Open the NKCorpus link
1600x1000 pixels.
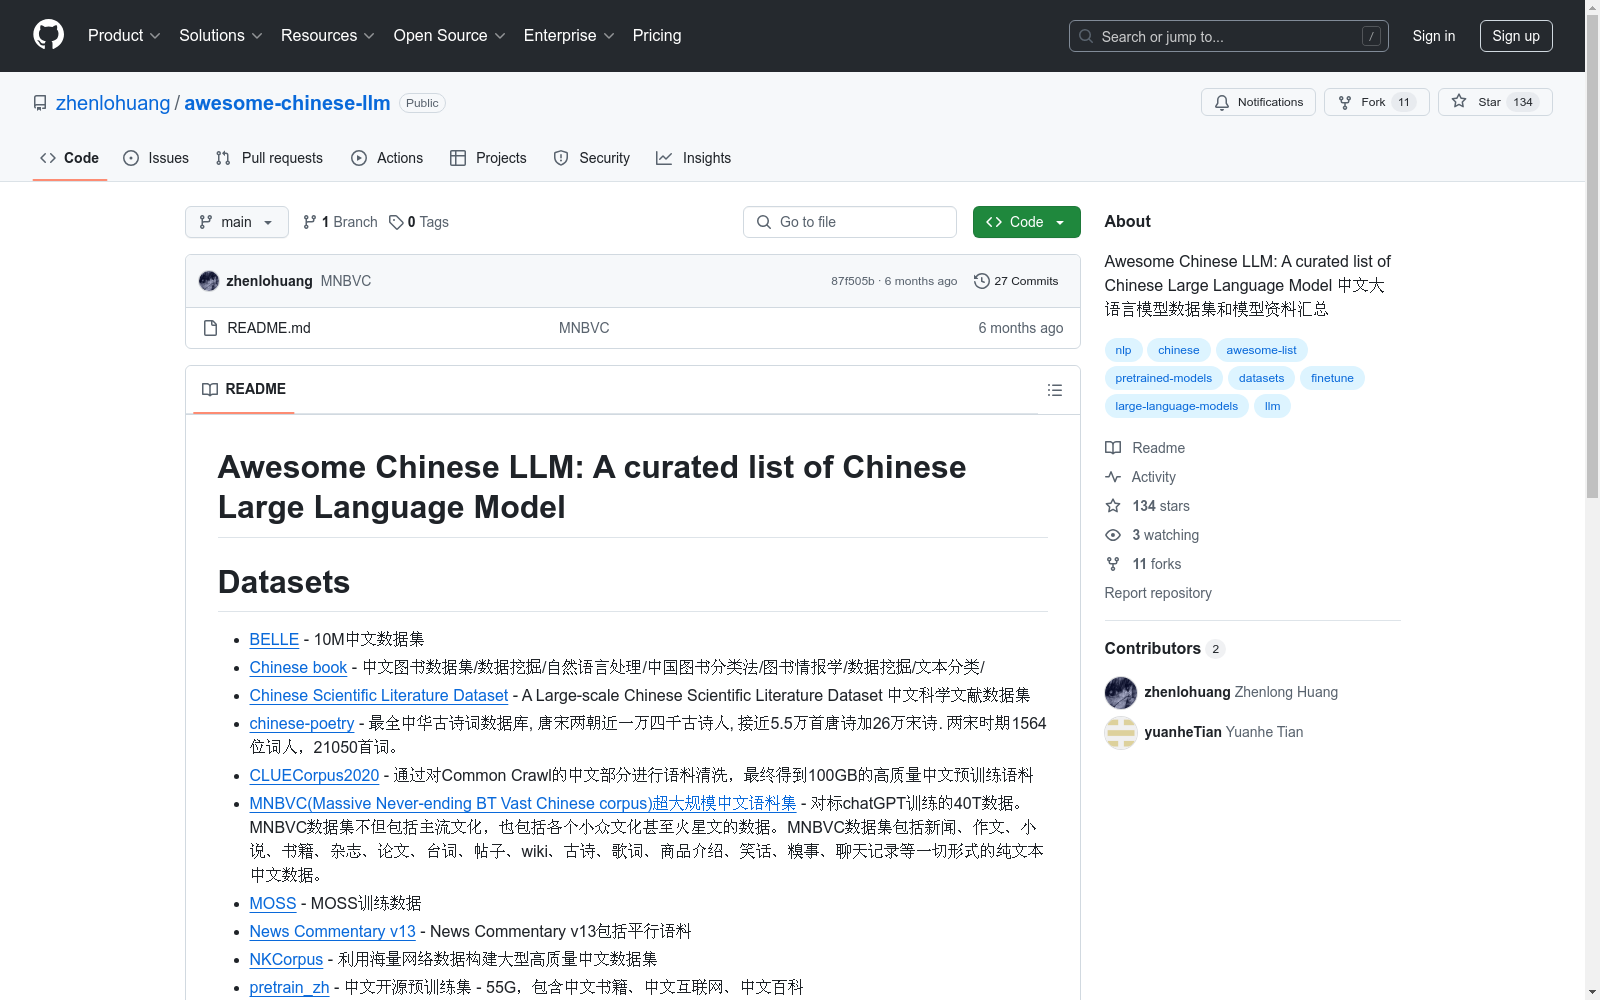coord(286,959)
